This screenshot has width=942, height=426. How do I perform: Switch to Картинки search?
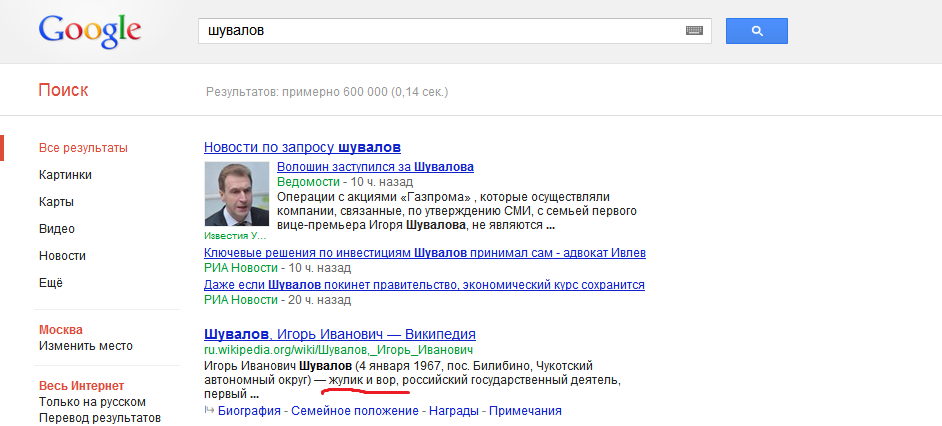pos(65,175)
